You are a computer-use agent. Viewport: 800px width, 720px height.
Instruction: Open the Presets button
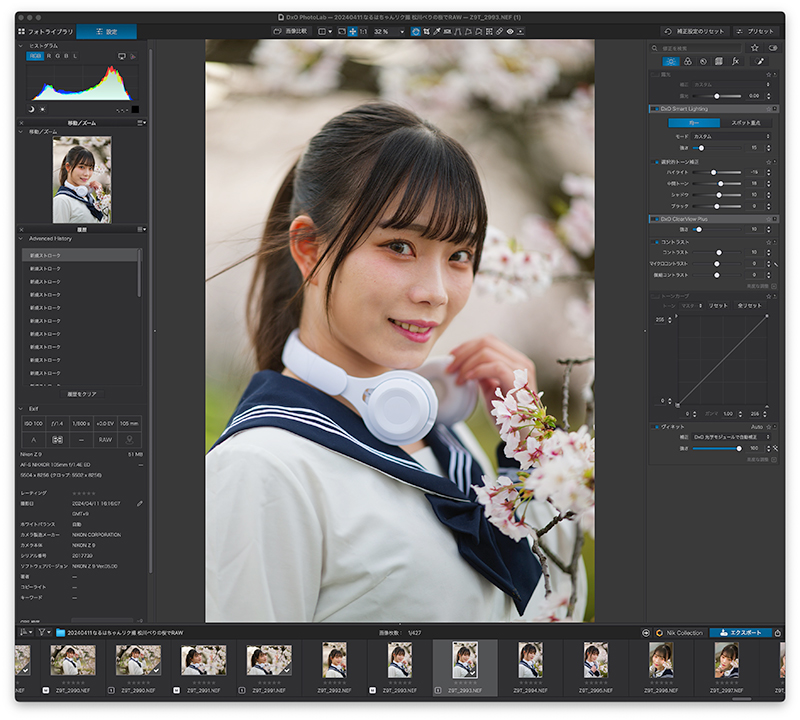pos(755,32)
